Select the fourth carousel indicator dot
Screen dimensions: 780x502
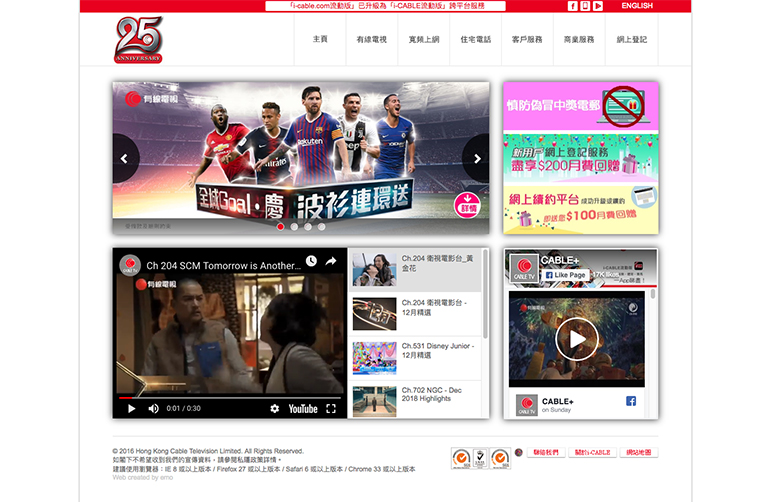click(321, 227)
